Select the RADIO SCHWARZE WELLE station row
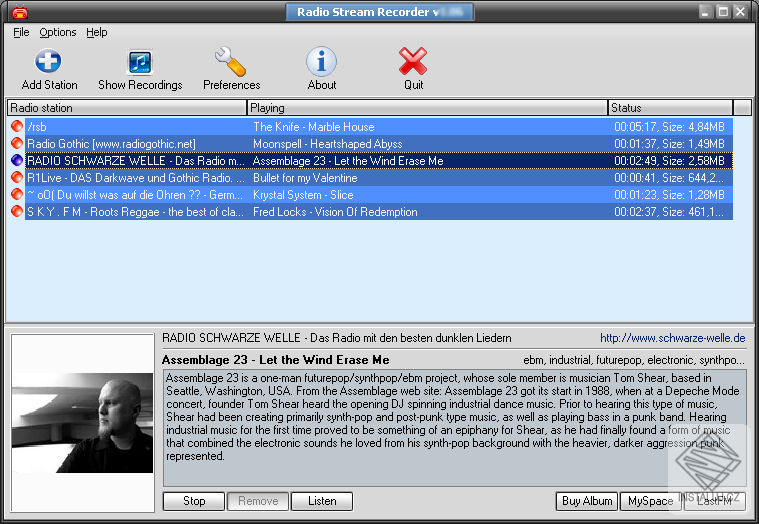Image resolution: width=759 pixels, height=524 pixels. pyautogui.click(x=379, y=161)
